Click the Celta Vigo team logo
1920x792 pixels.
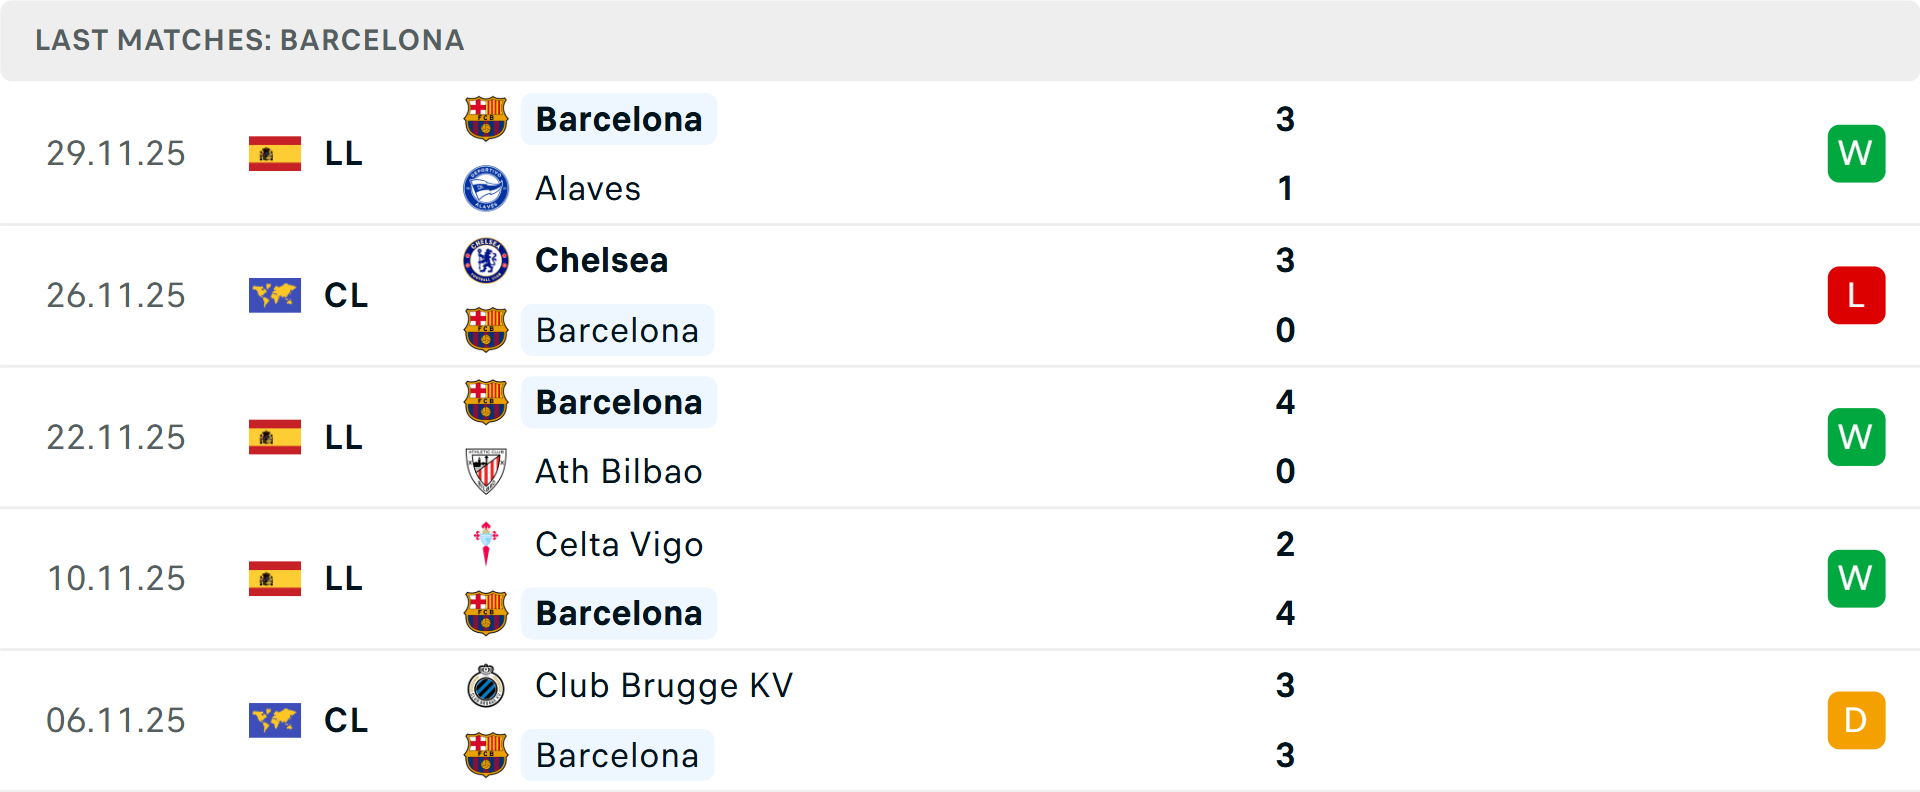coord(486,545)
